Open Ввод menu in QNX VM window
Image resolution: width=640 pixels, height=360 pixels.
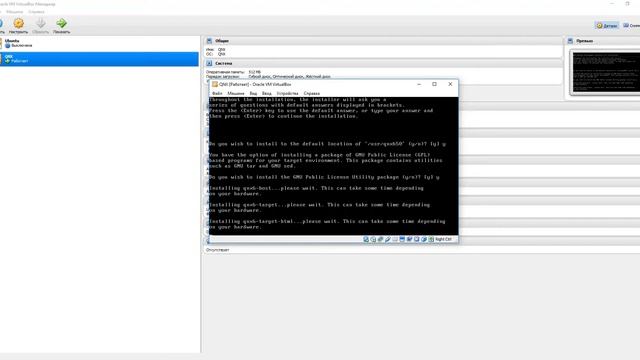point(267,93)
